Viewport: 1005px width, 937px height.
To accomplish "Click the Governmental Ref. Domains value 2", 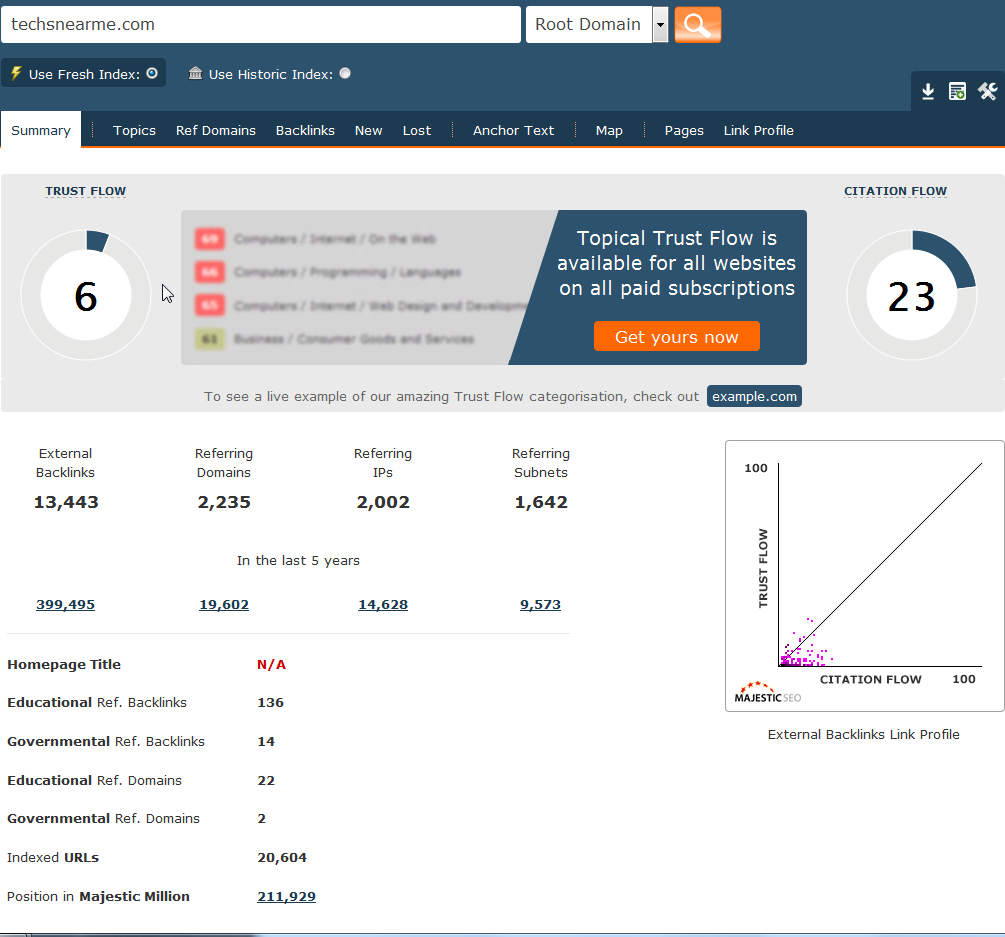I will pyautogui.click(x=262, y=818).
